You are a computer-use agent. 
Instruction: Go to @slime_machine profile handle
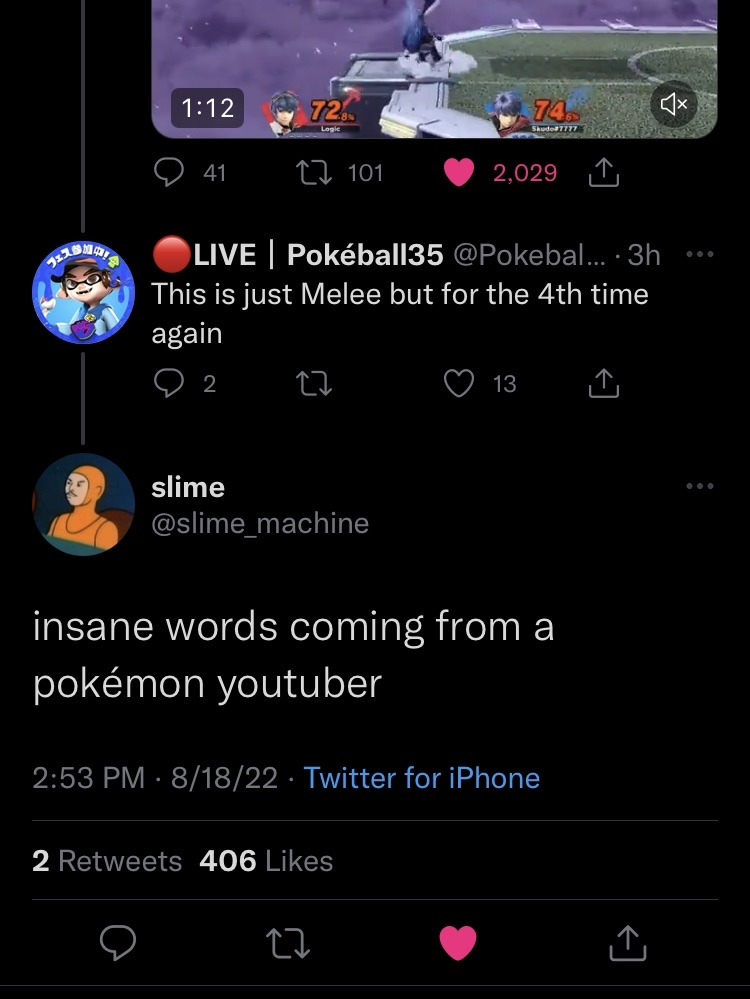[x=260, y=523]
